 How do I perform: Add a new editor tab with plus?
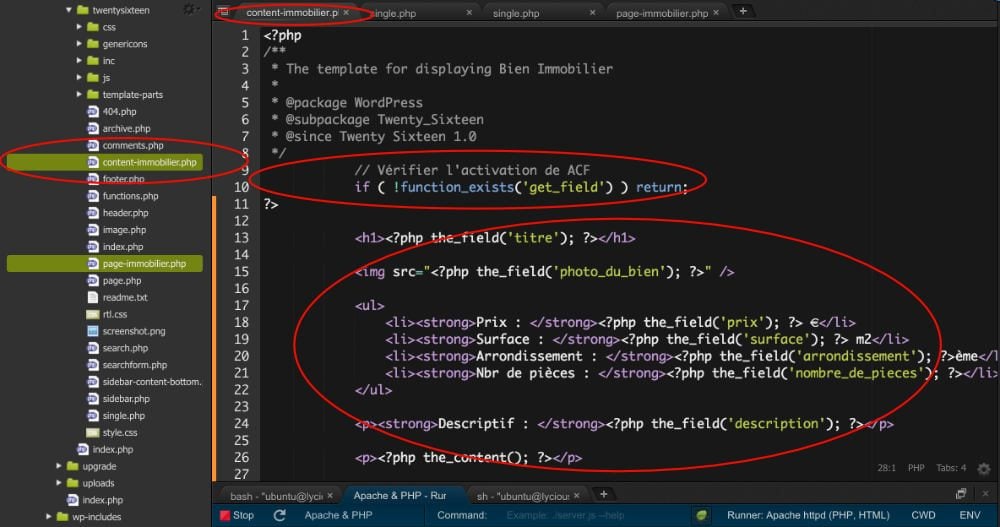point(743,12)
